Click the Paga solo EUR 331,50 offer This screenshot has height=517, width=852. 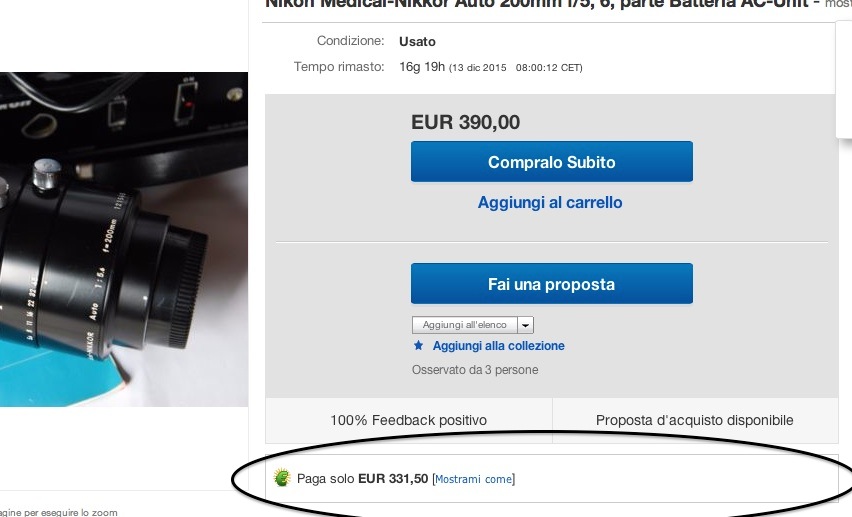362,479
